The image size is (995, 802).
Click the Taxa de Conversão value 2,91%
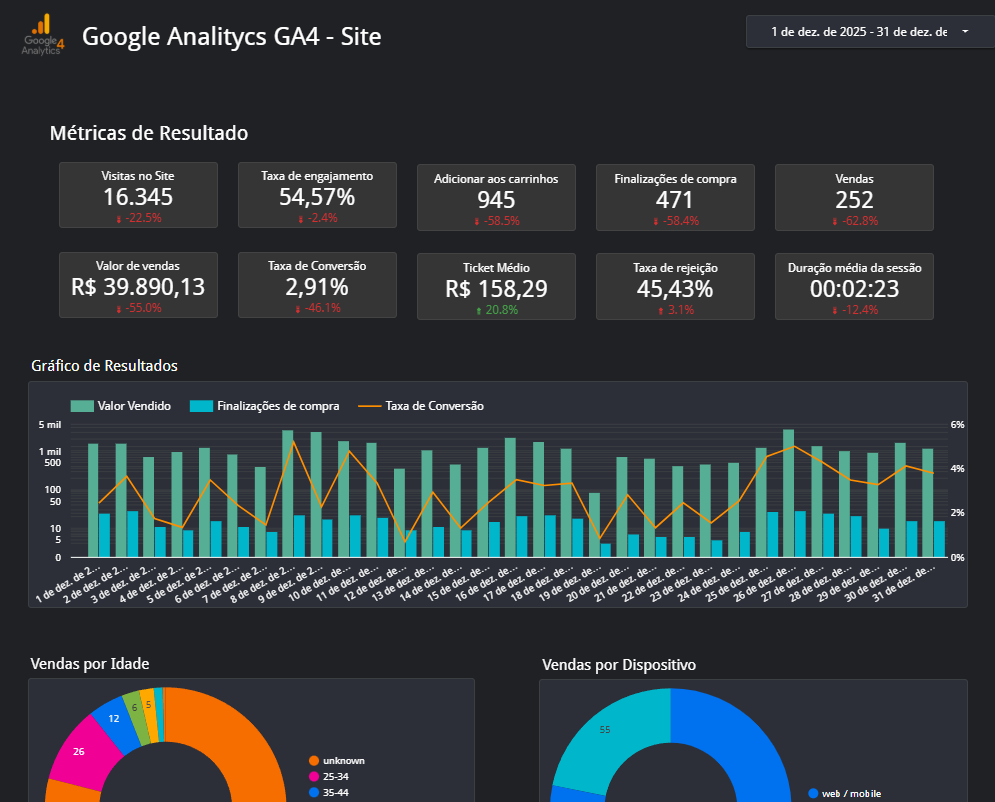coord(317,287)
